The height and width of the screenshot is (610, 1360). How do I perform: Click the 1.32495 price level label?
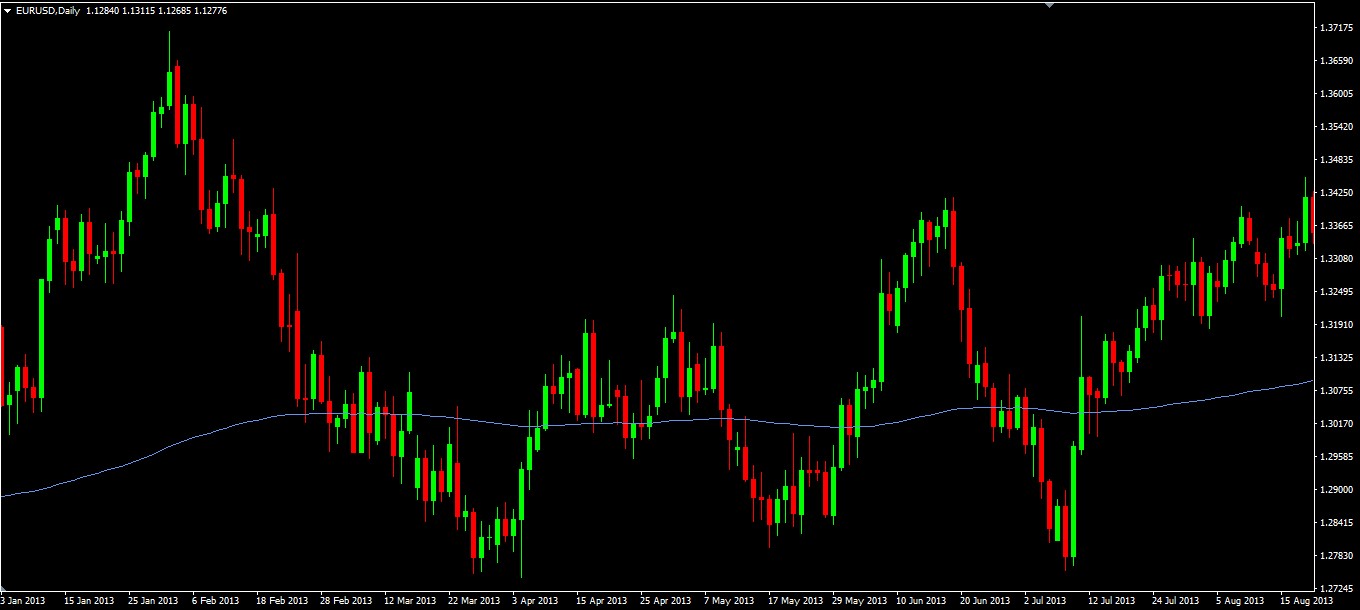pos(1336,292)
